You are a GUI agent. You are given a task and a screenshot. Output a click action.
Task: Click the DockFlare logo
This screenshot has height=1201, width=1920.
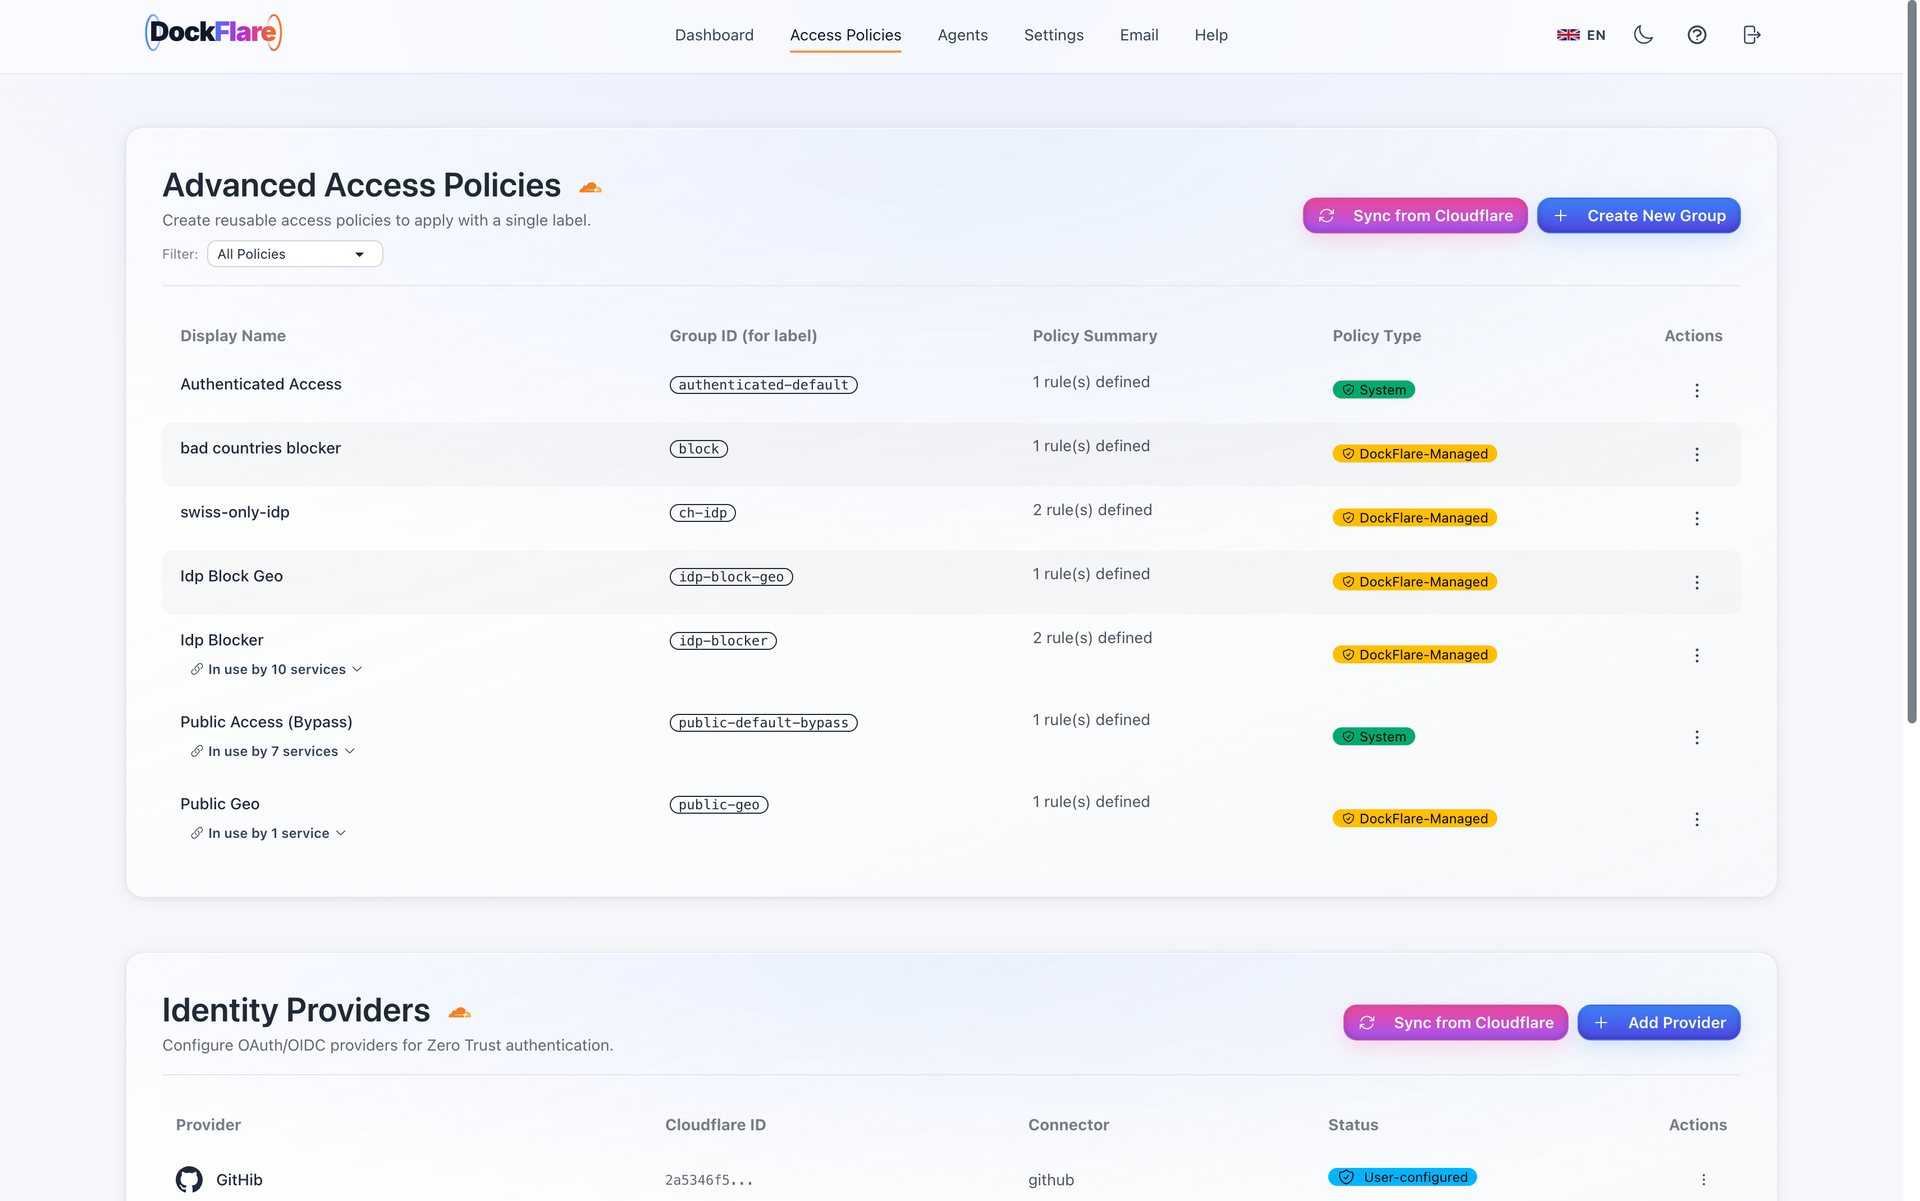(x=213, y=33)
